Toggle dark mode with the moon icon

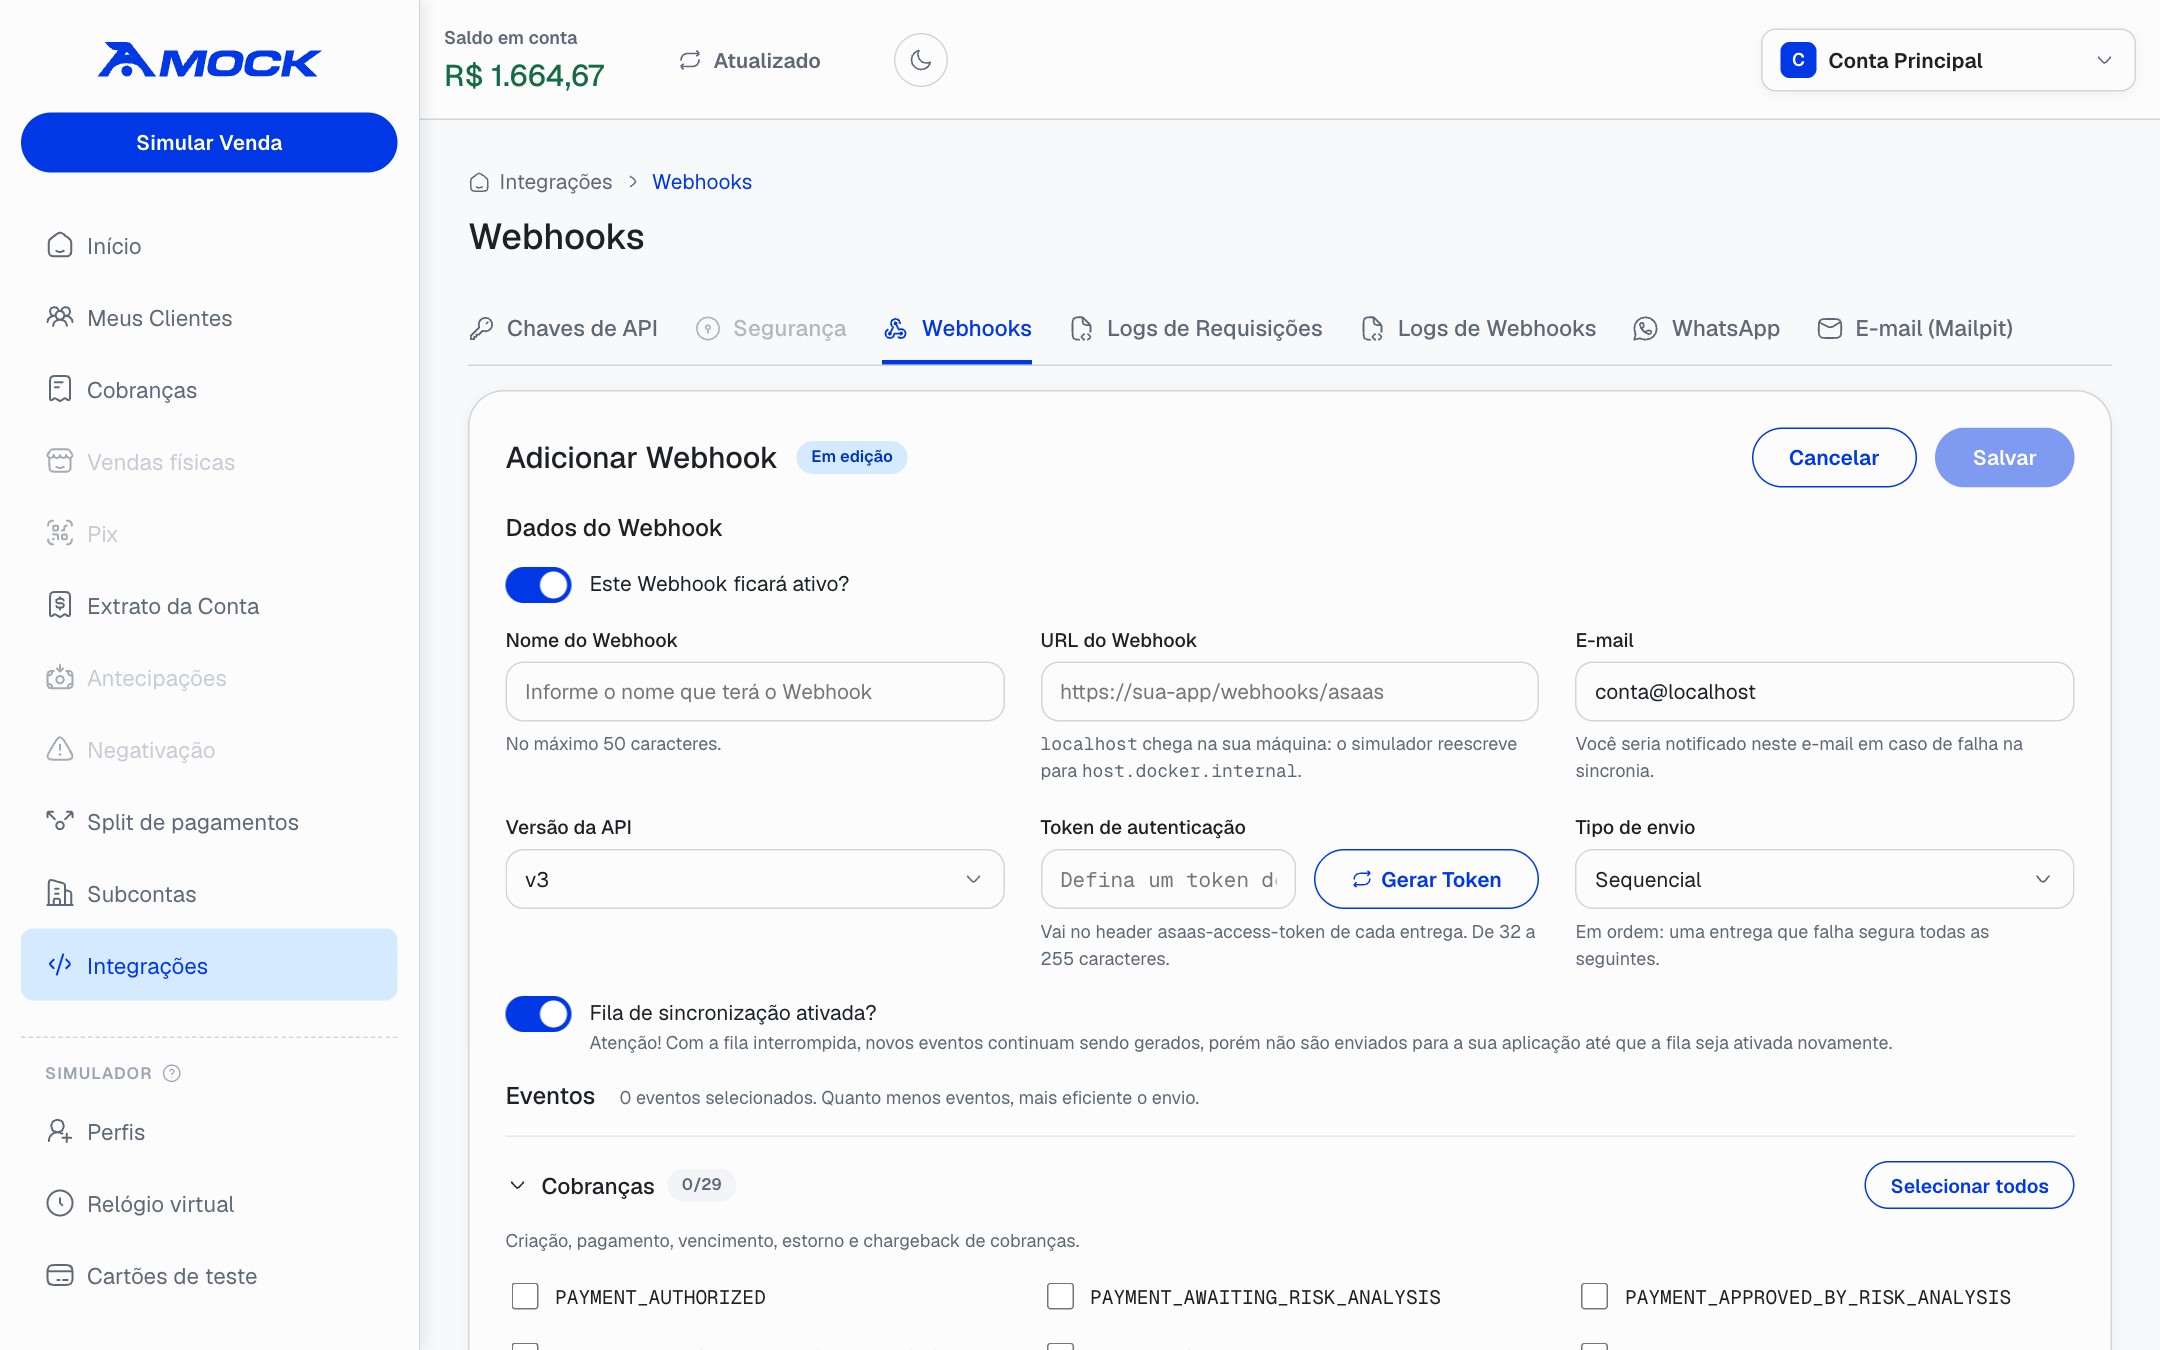[921, 60]
